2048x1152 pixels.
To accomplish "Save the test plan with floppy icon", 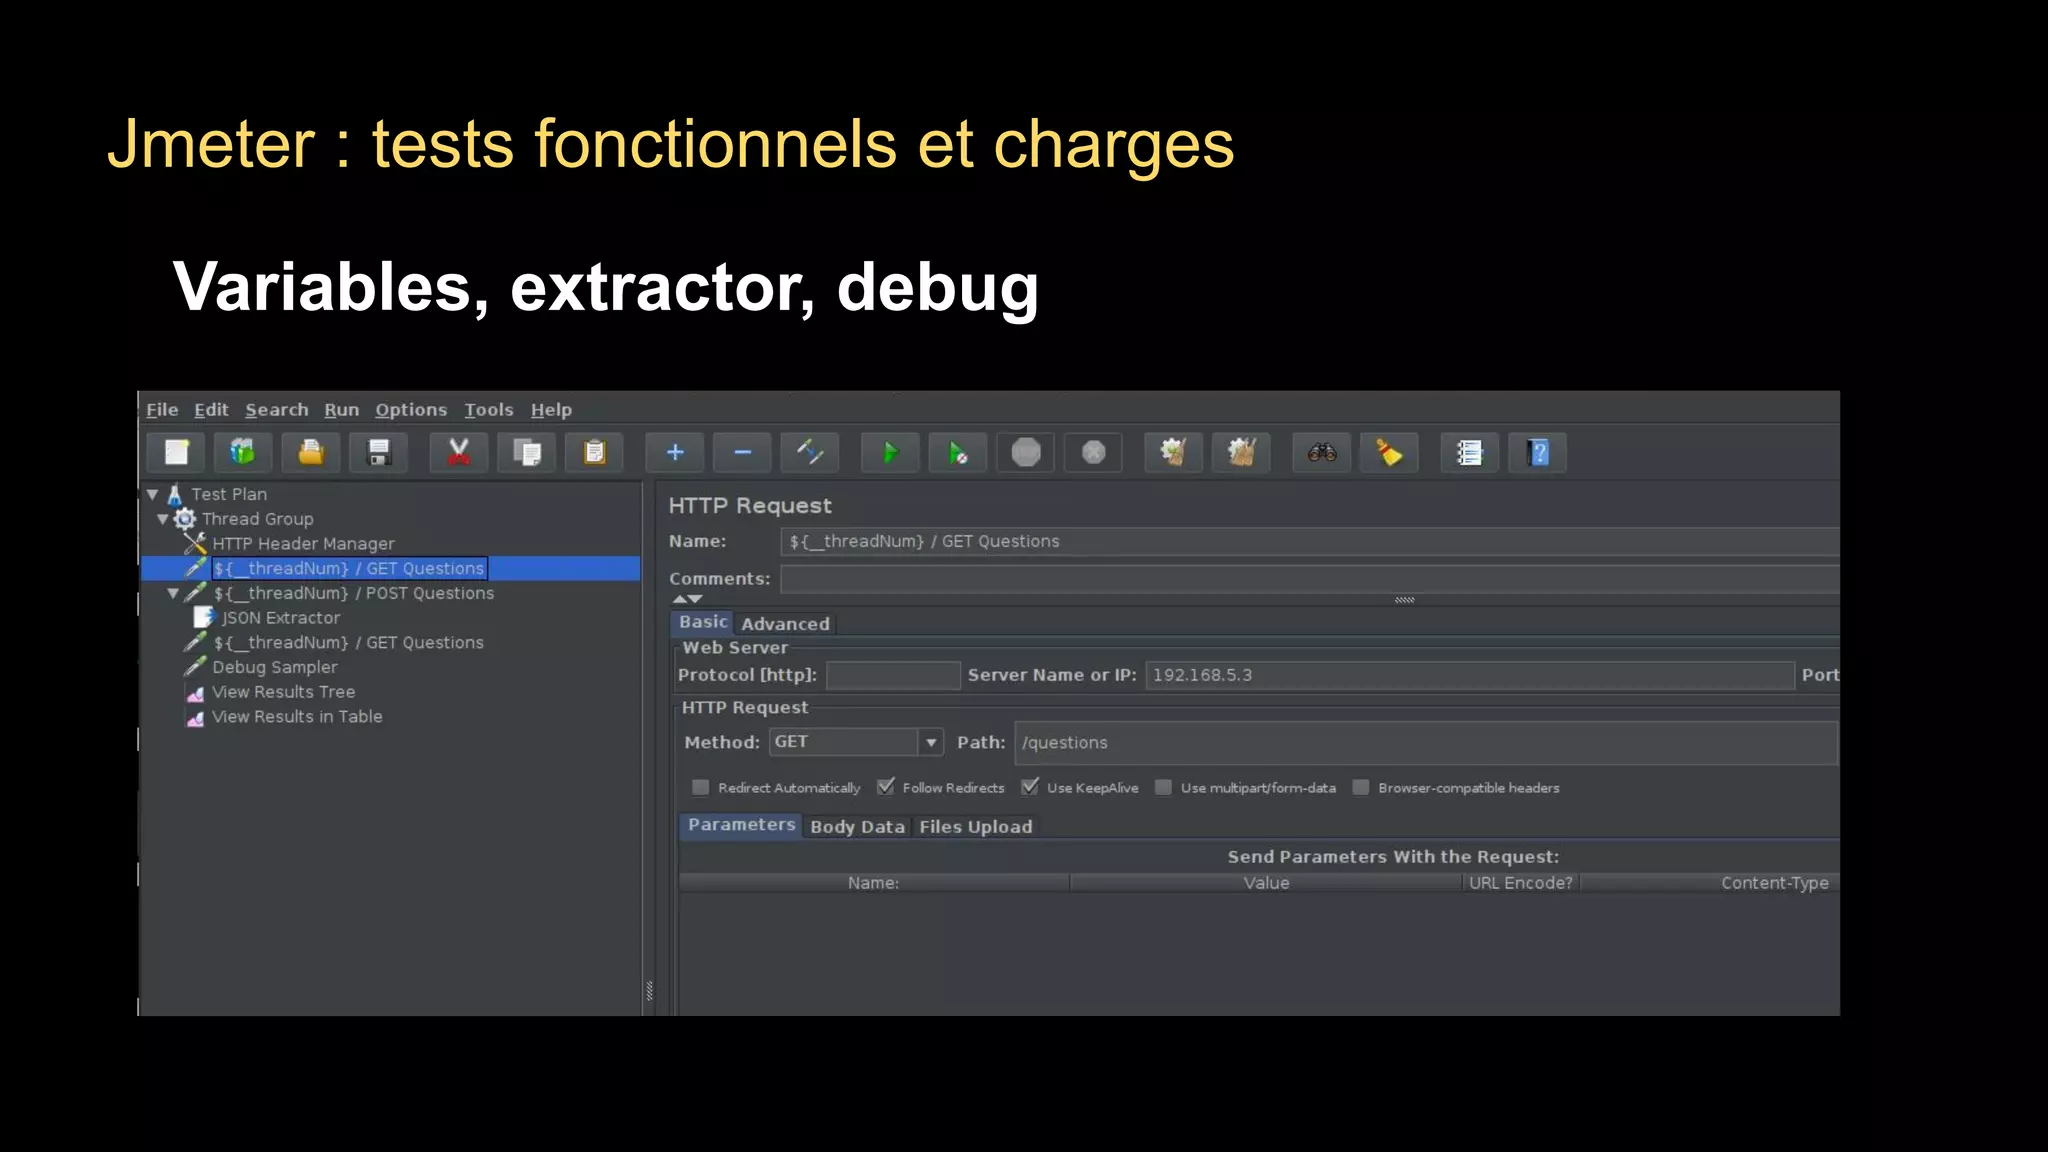I will click(379, 453).
